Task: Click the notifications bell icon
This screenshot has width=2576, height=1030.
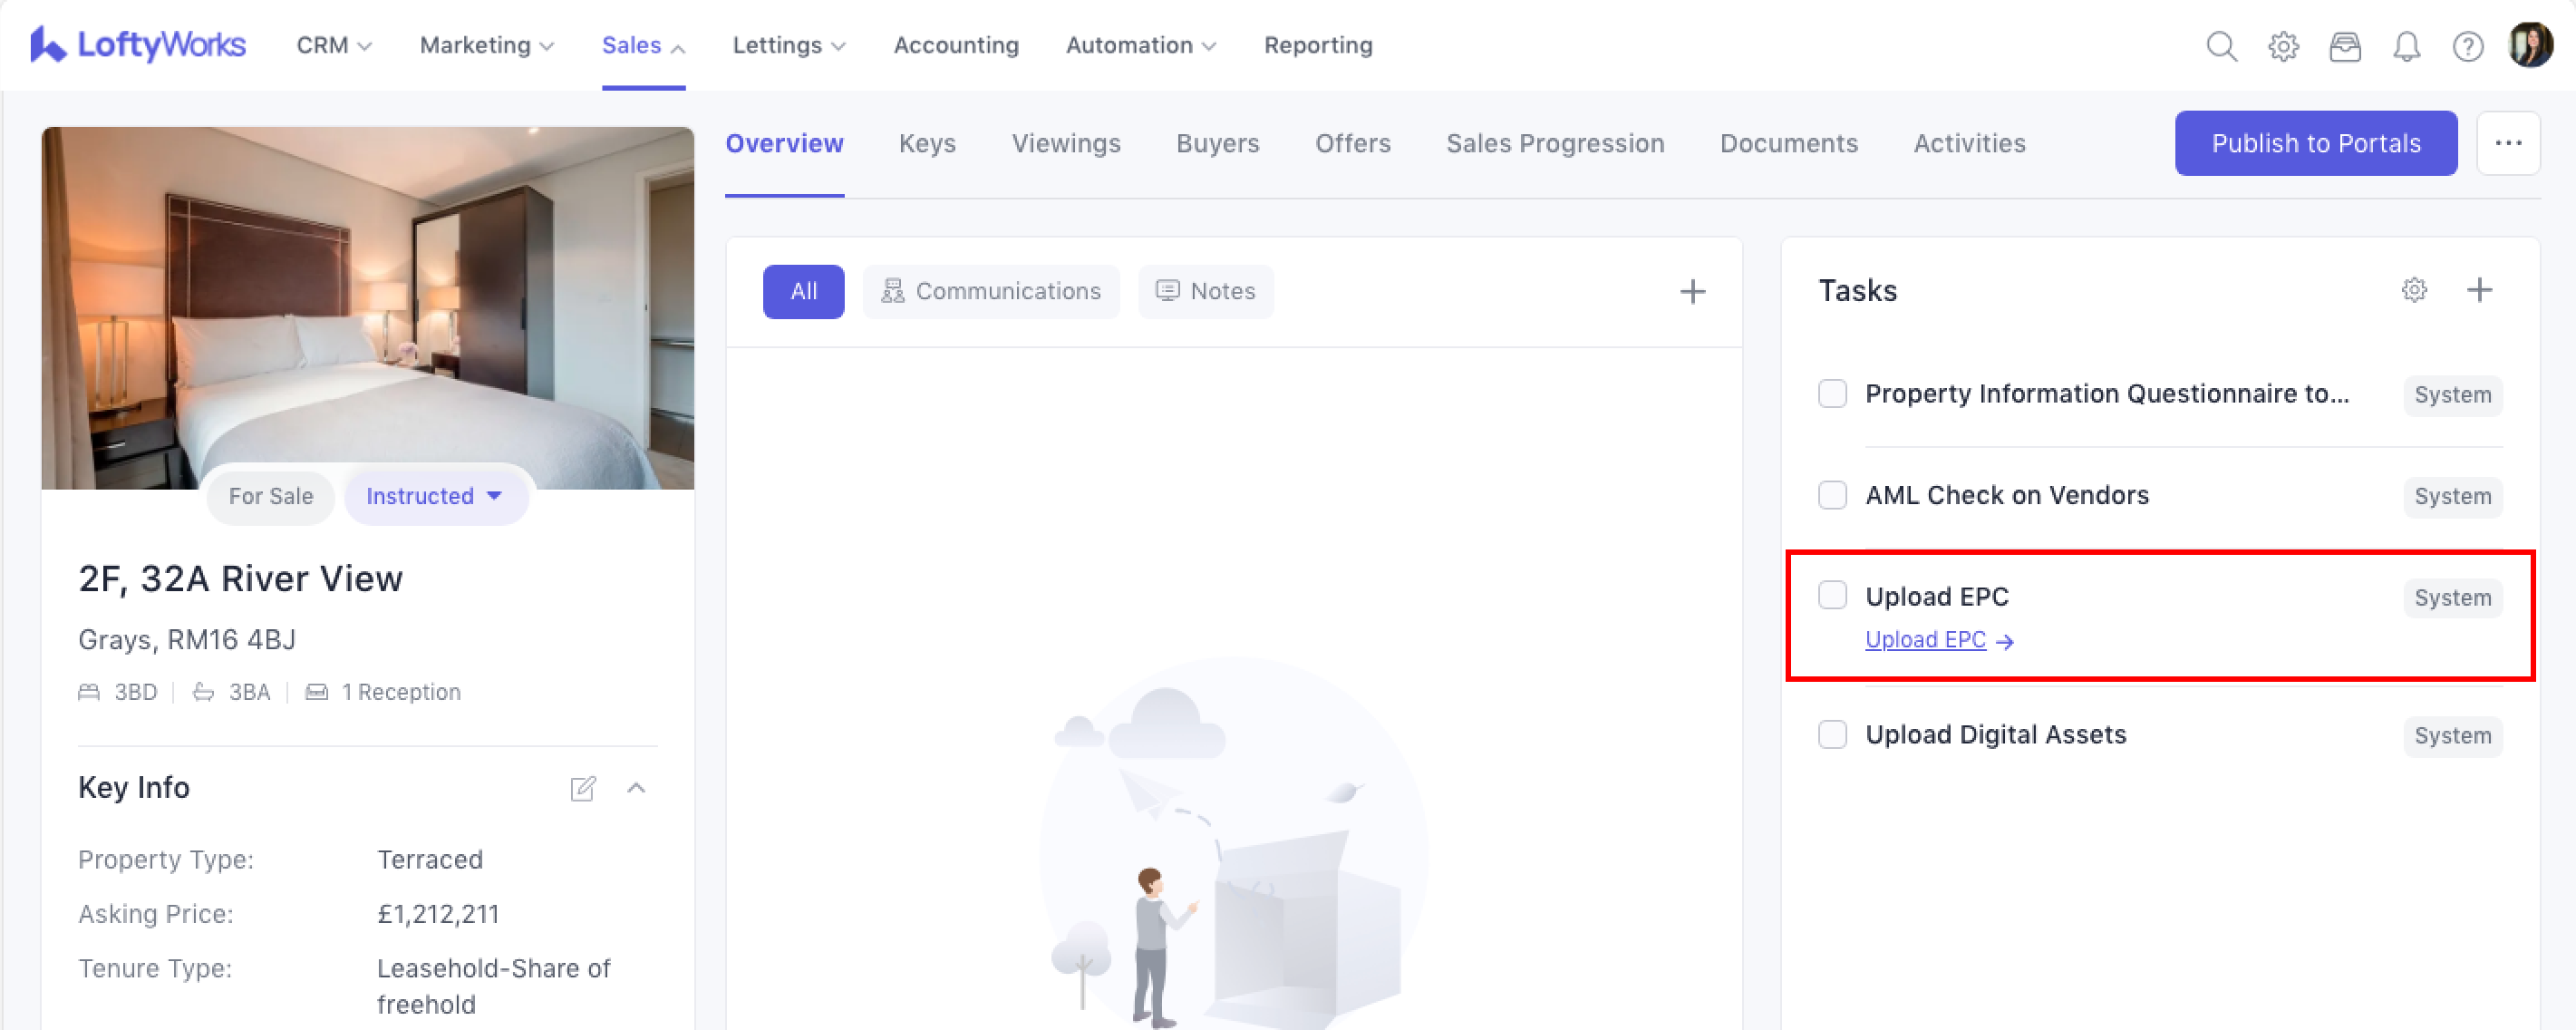Action: click(x=2406, y=46)
